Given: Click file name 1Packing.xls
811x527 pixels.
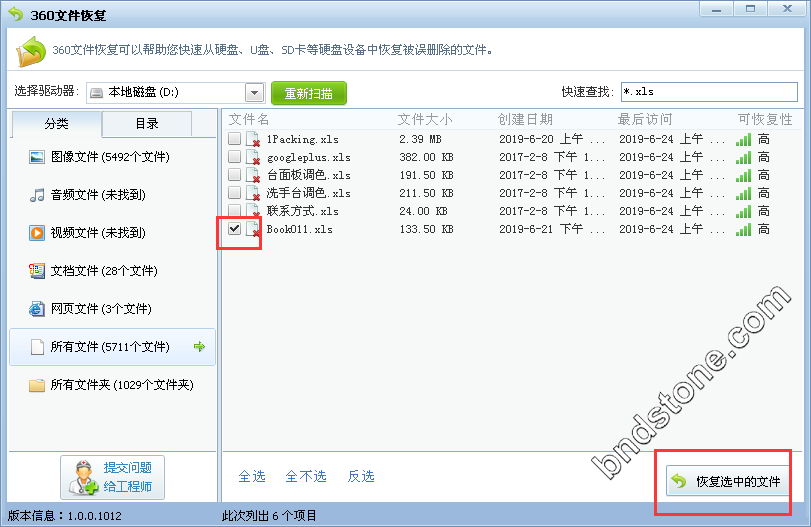Looking at the screenshot, I should [x=303, y=139].
